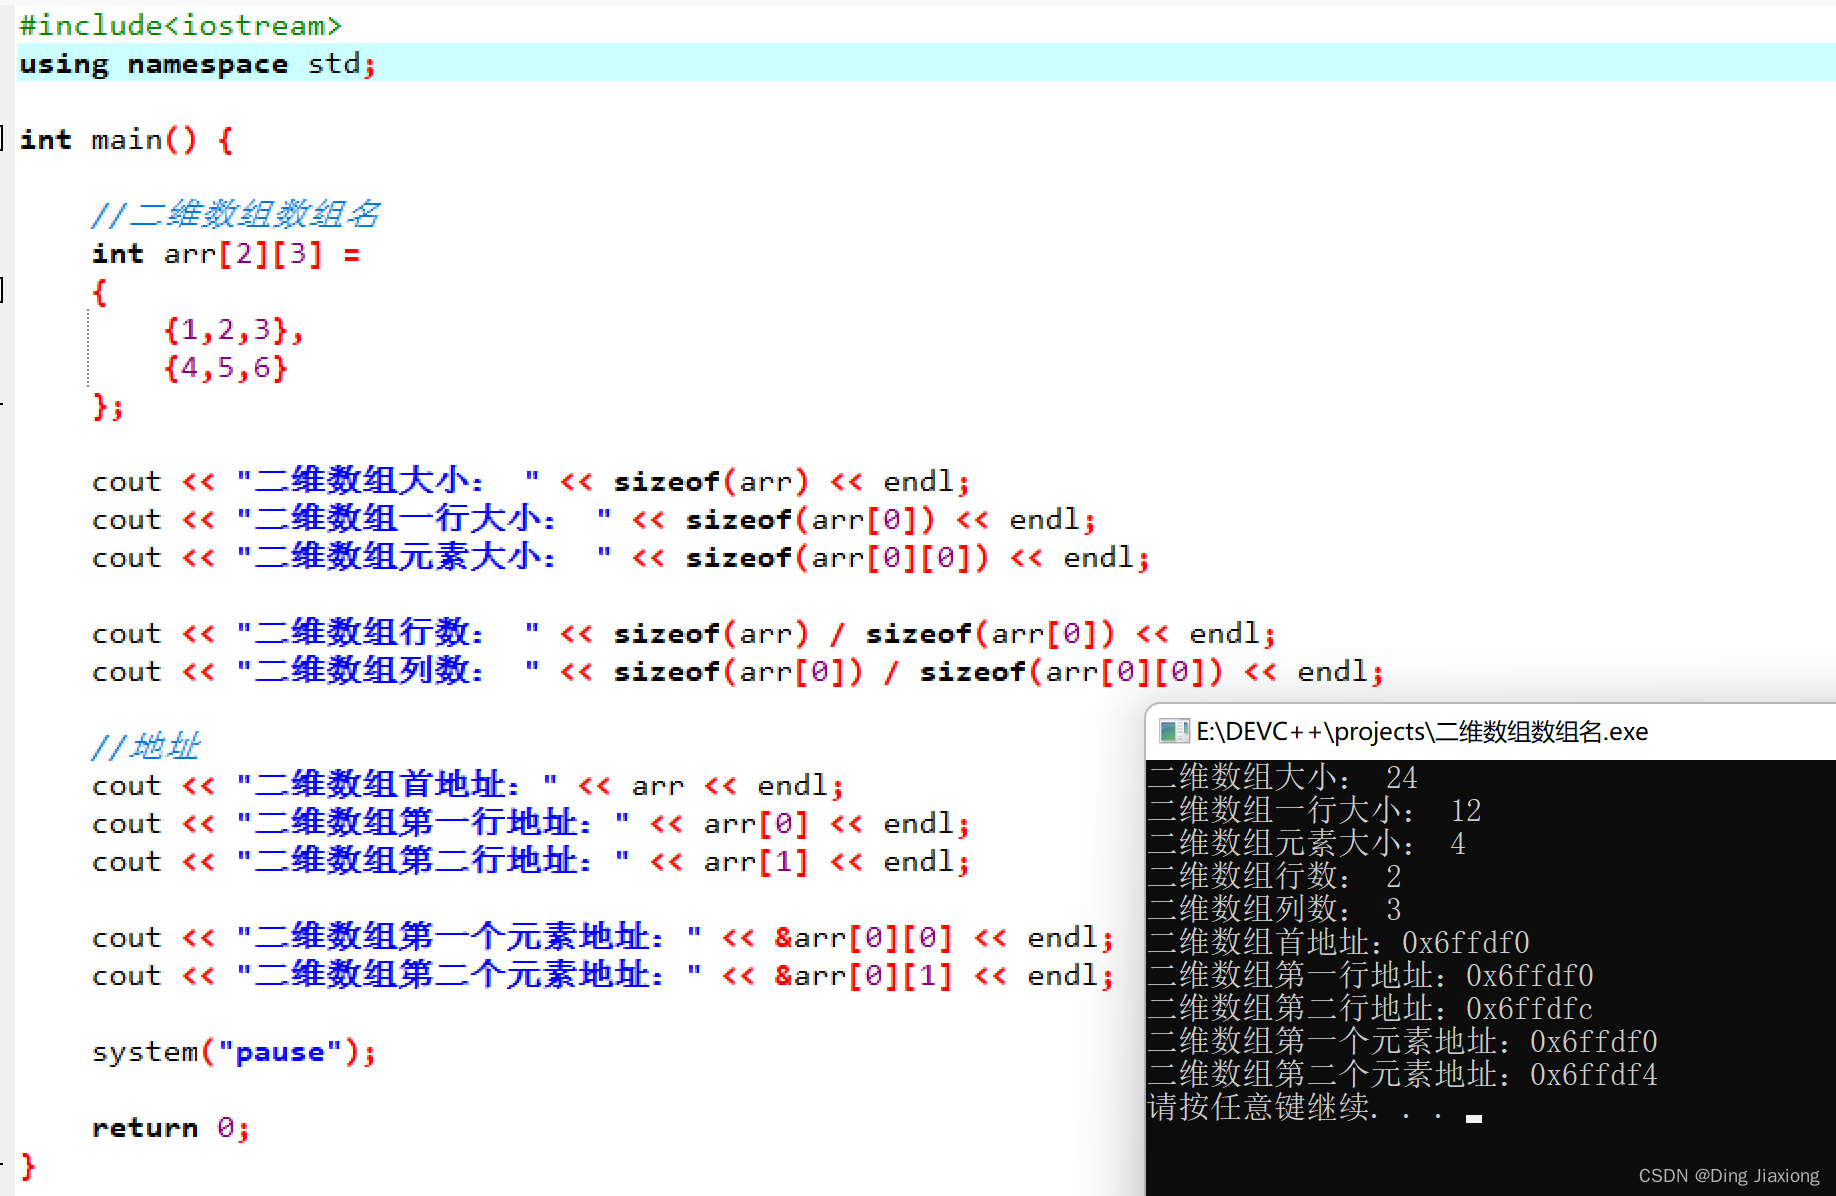Click the //地址 comment line

146,745
